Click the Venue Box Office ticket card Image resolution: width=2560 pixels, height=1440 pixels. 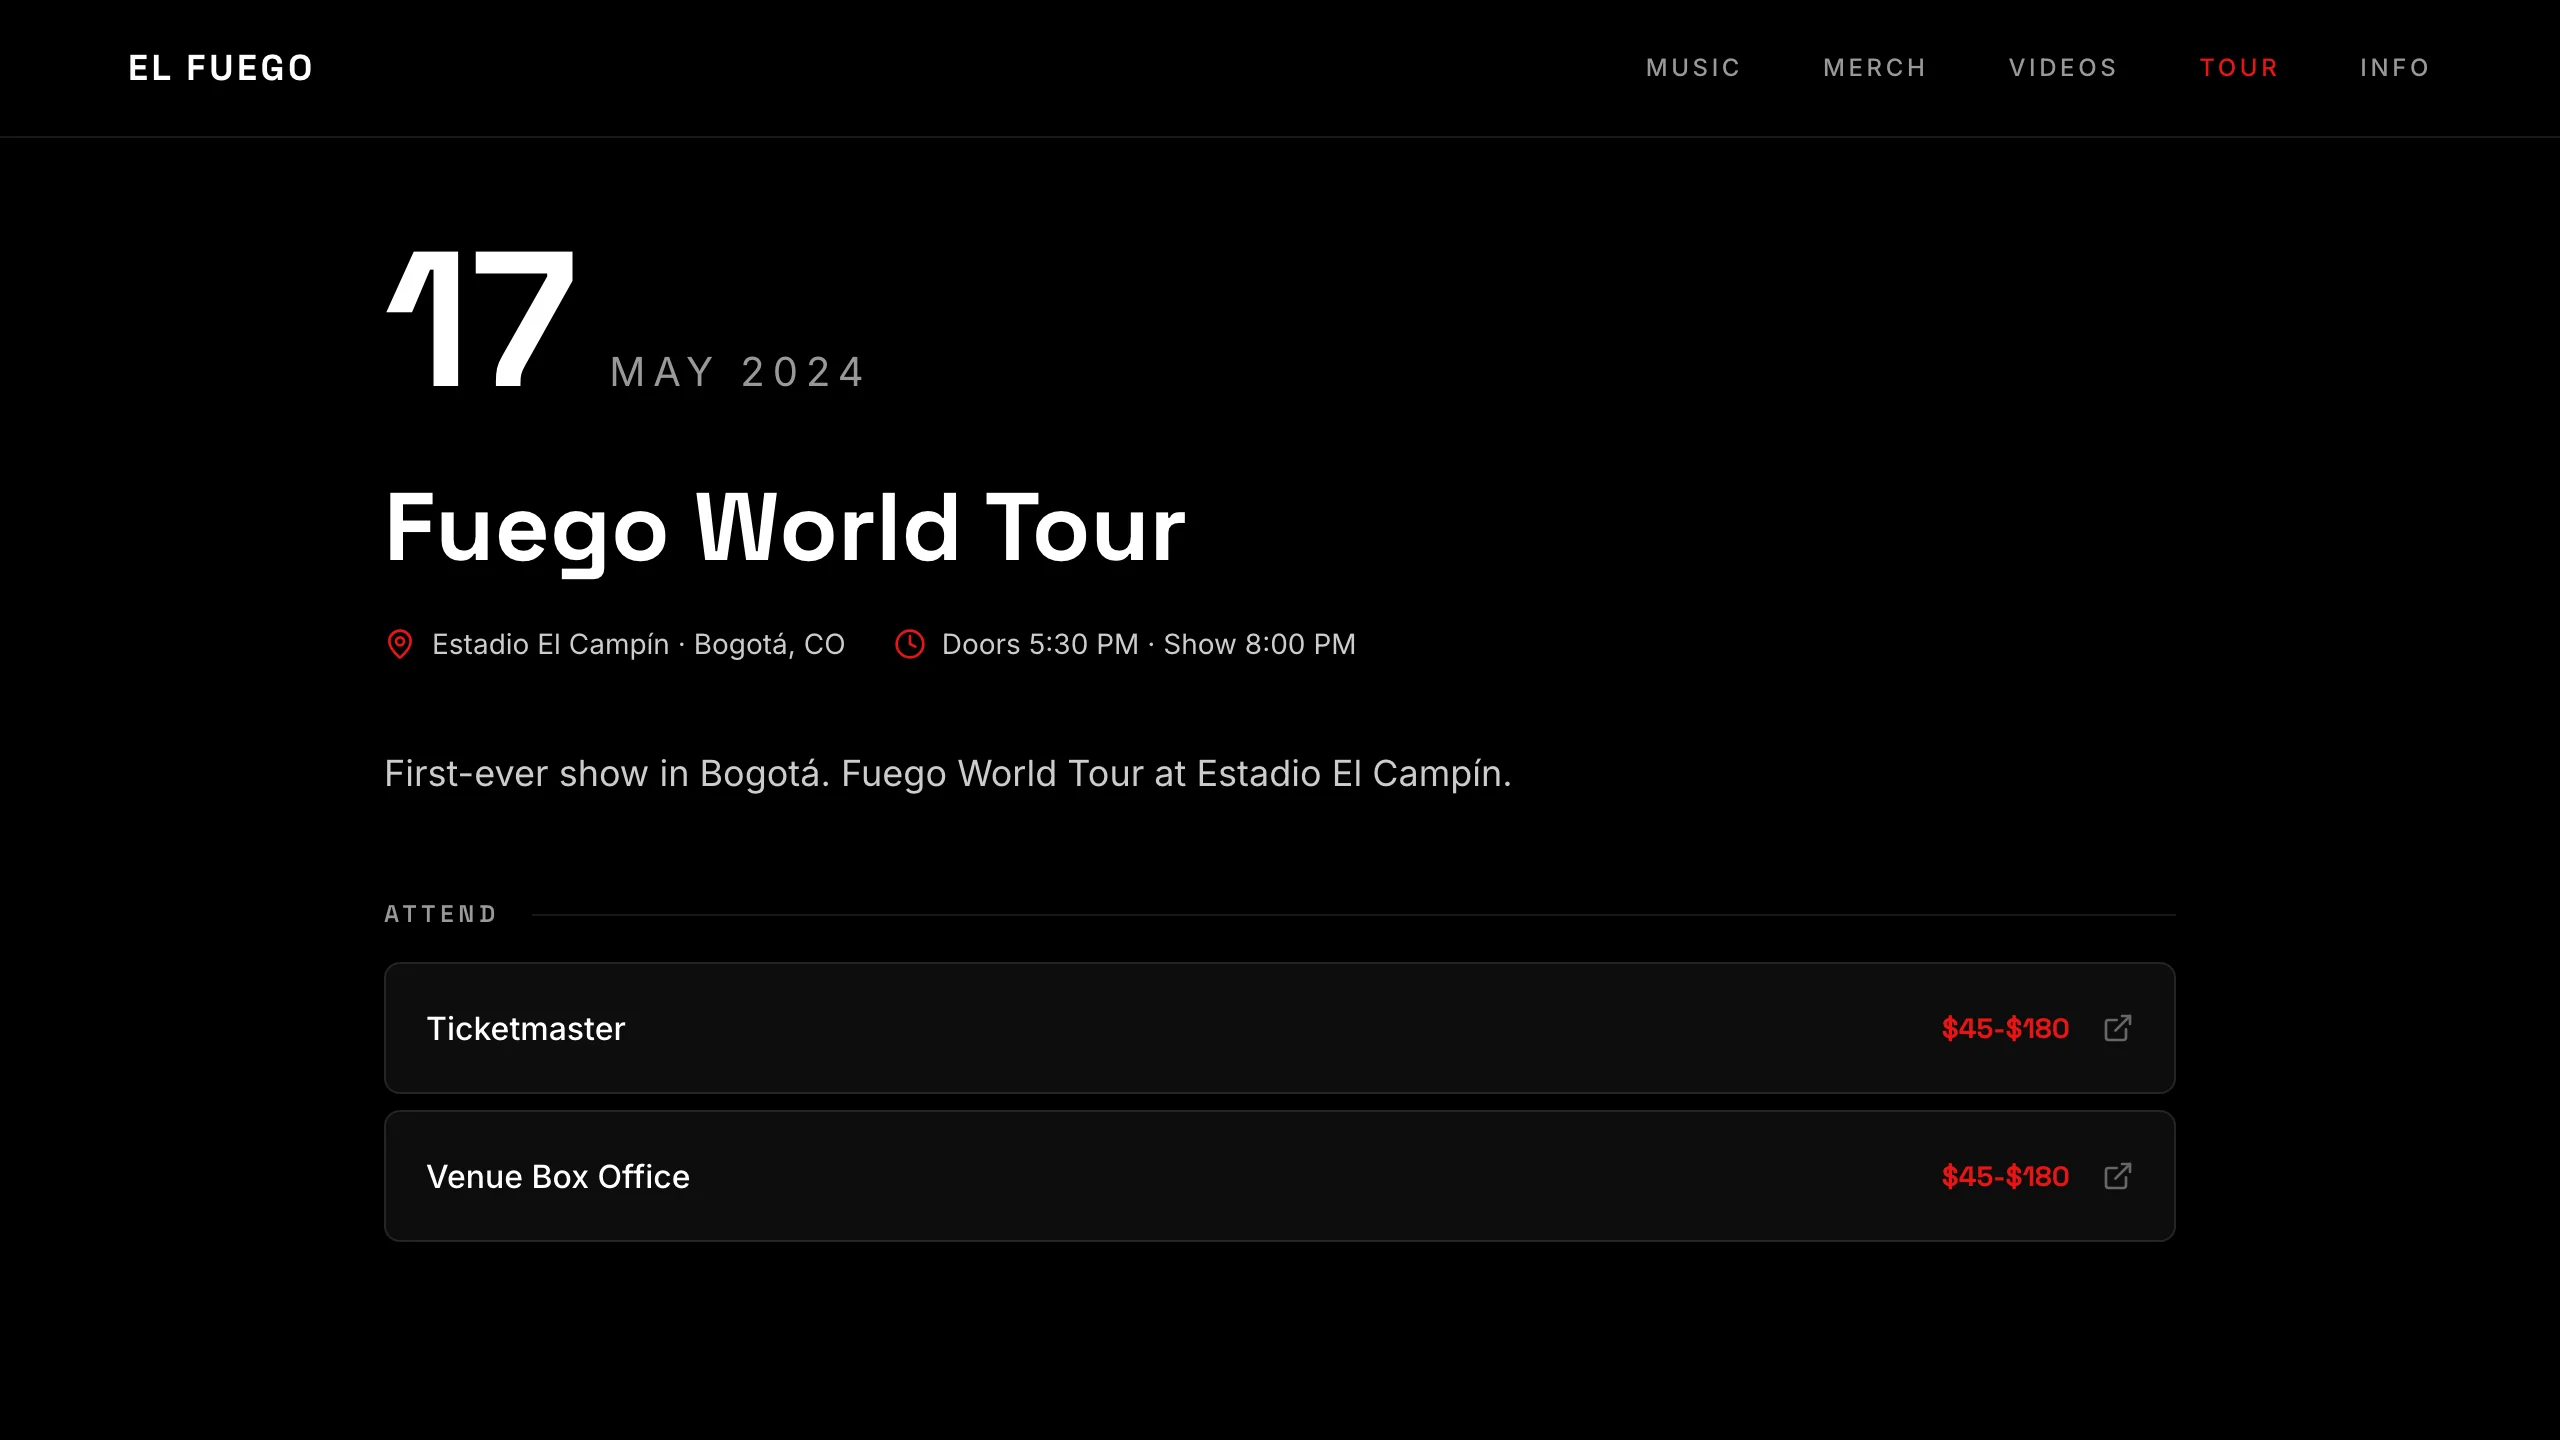1278,1176
